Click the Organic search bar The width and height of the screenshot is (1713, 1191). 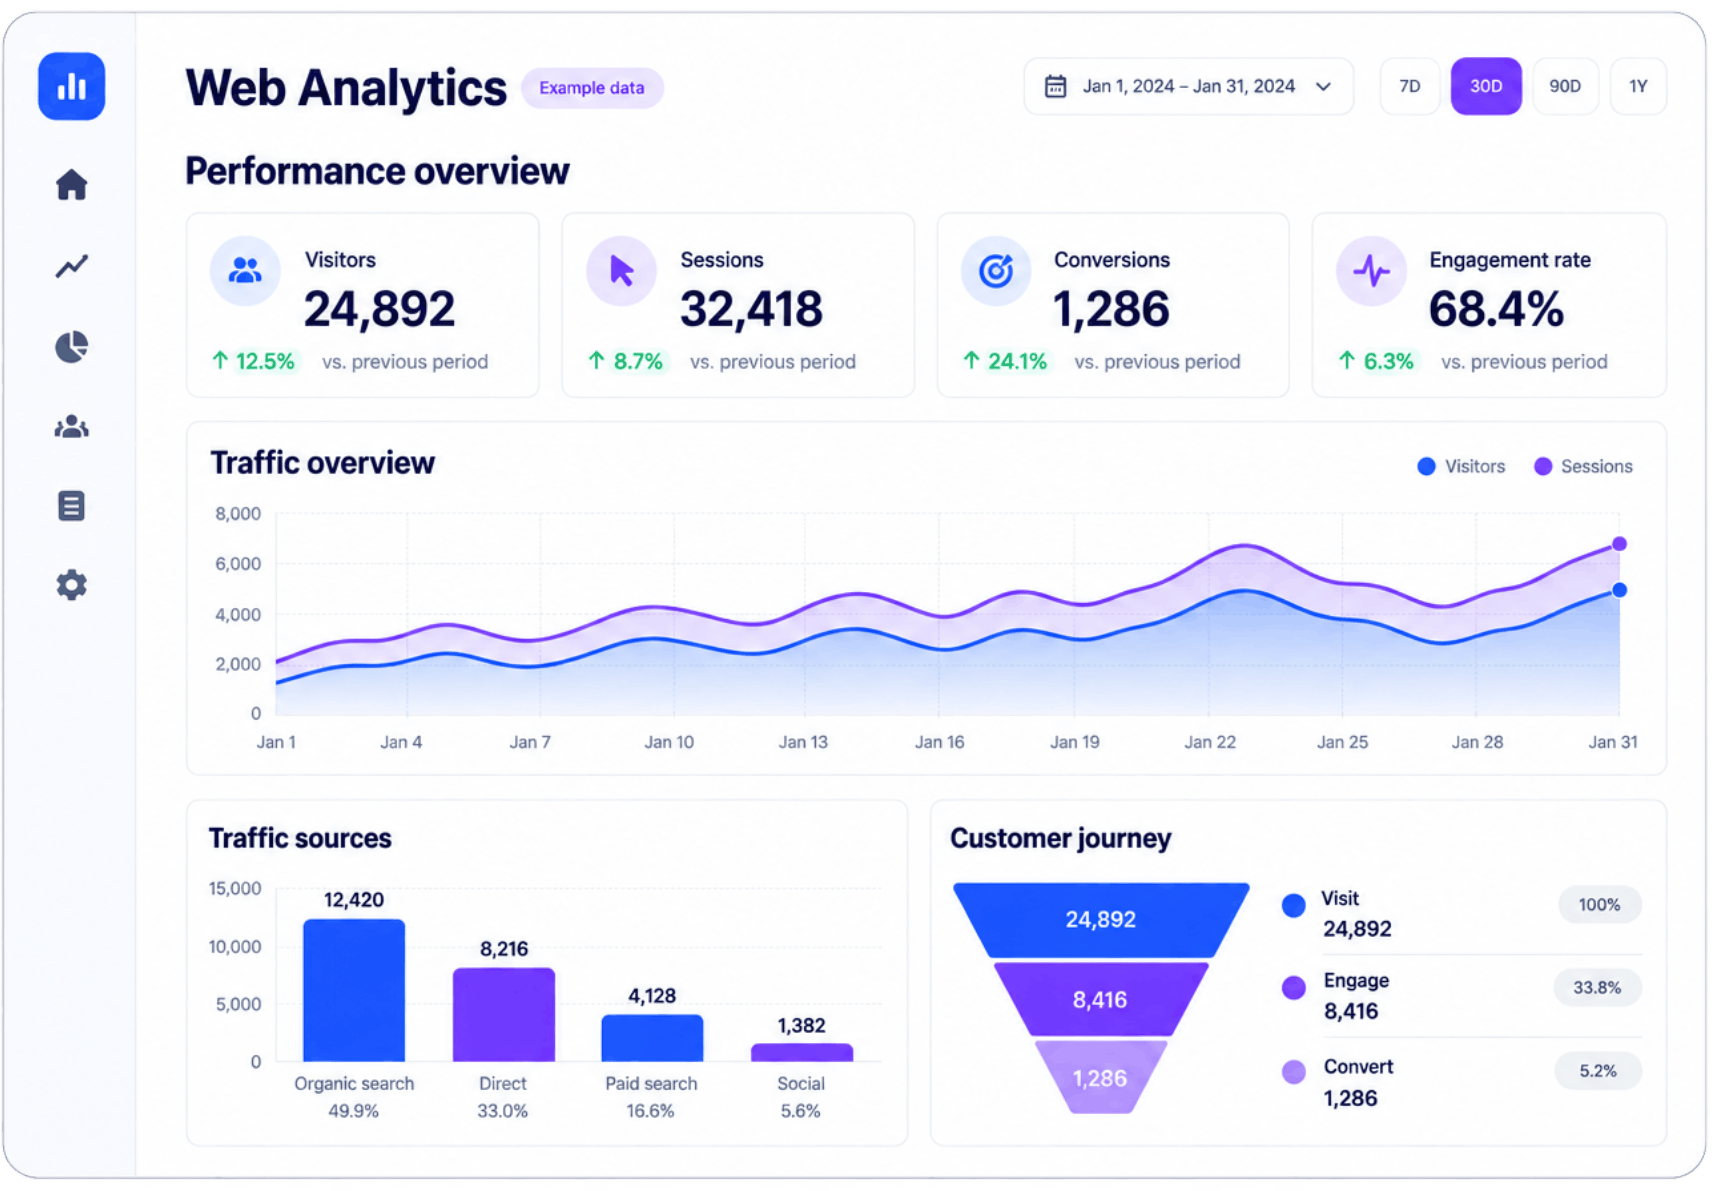pyautogui.click(x=354, y=990)
